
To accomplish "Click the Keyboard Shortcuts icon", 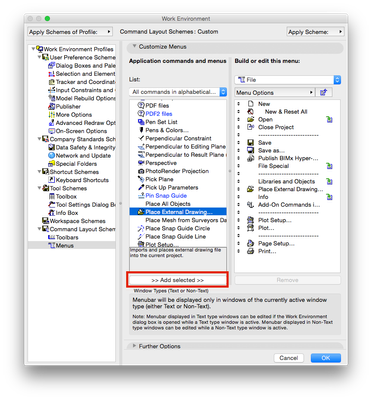I will [51, 180].
